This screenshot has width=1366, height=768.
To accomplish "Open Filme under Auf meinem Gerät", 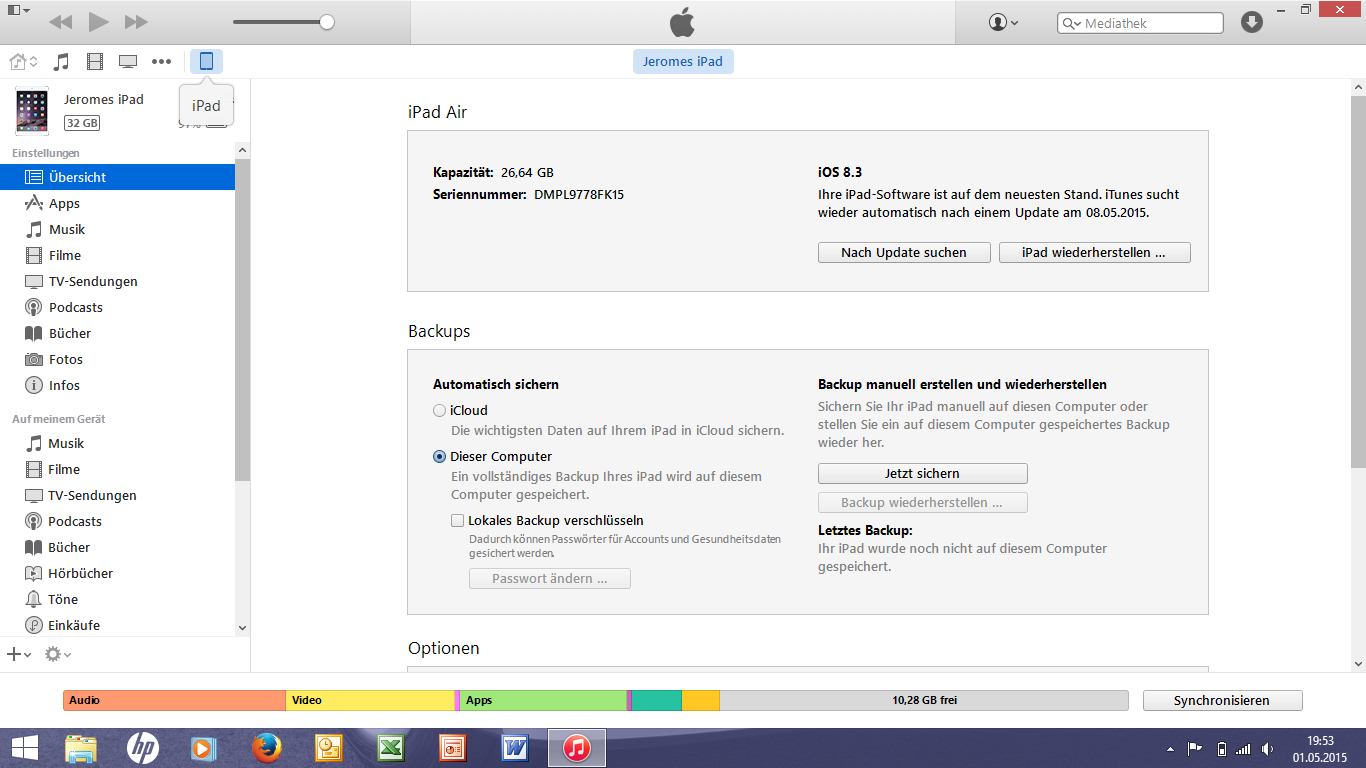I will (x=118, y=469).
